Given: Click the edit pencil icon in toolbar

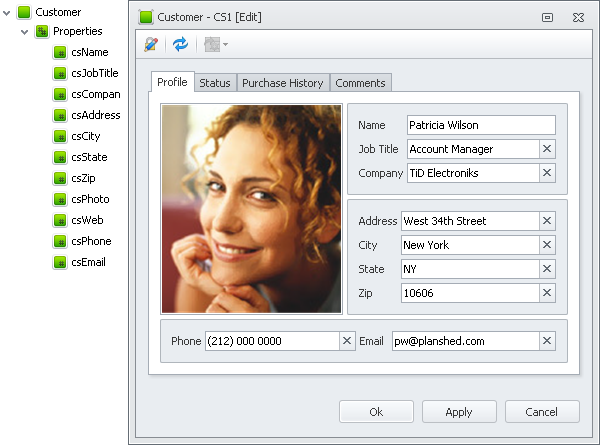Looking at the screenshot, I should coord(152,44).
